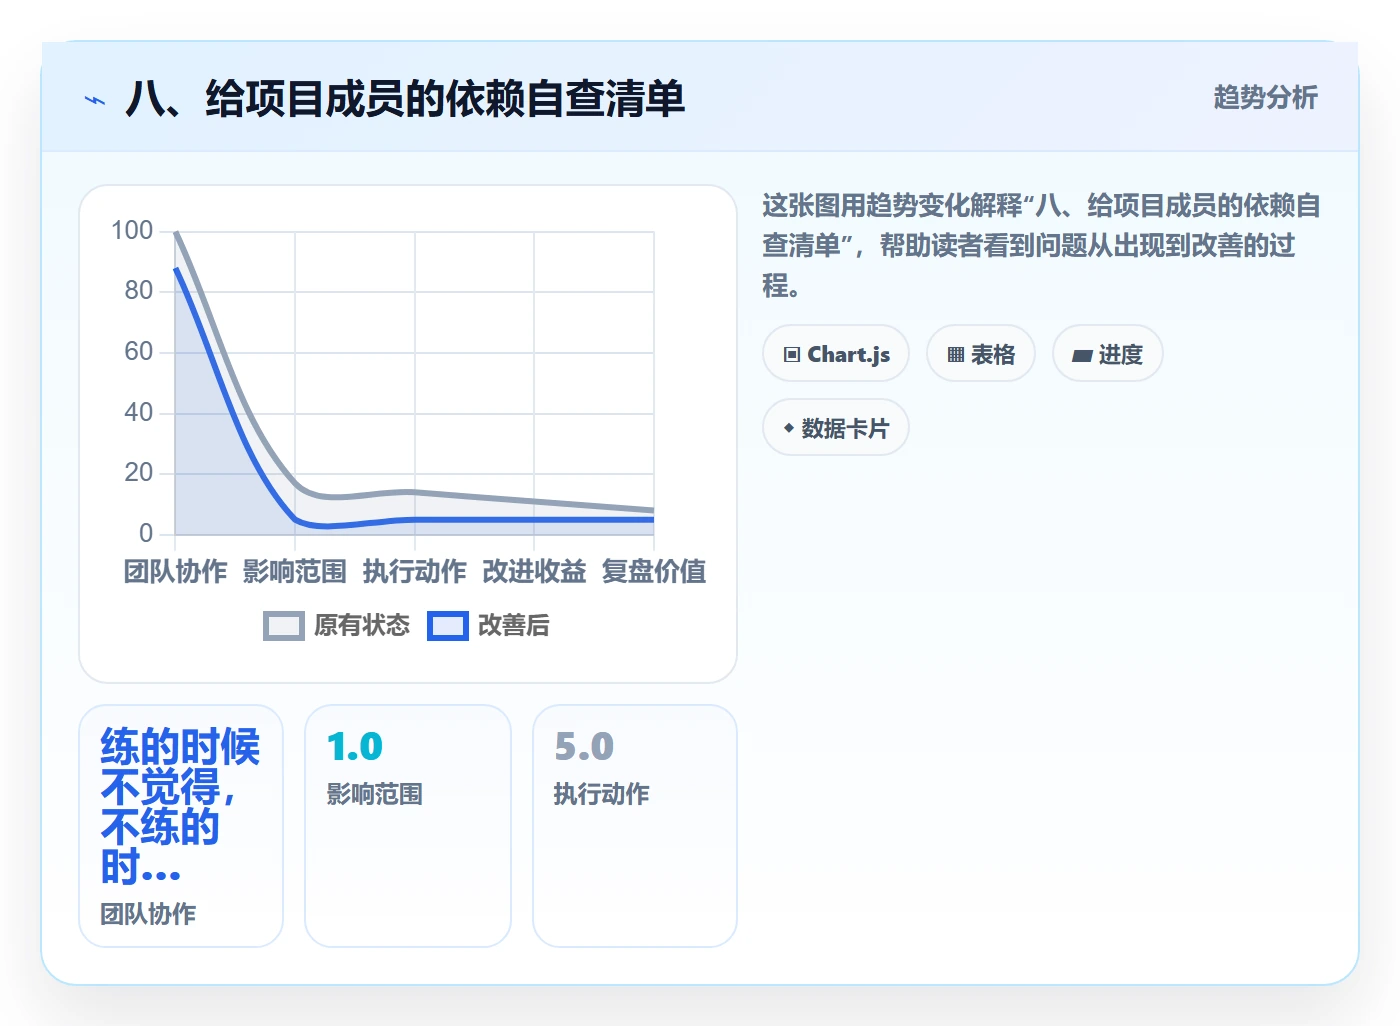The image size is (1400, 1026).
Task: Toggle the 原有状态 legend swatch
Action: point(284,626)
